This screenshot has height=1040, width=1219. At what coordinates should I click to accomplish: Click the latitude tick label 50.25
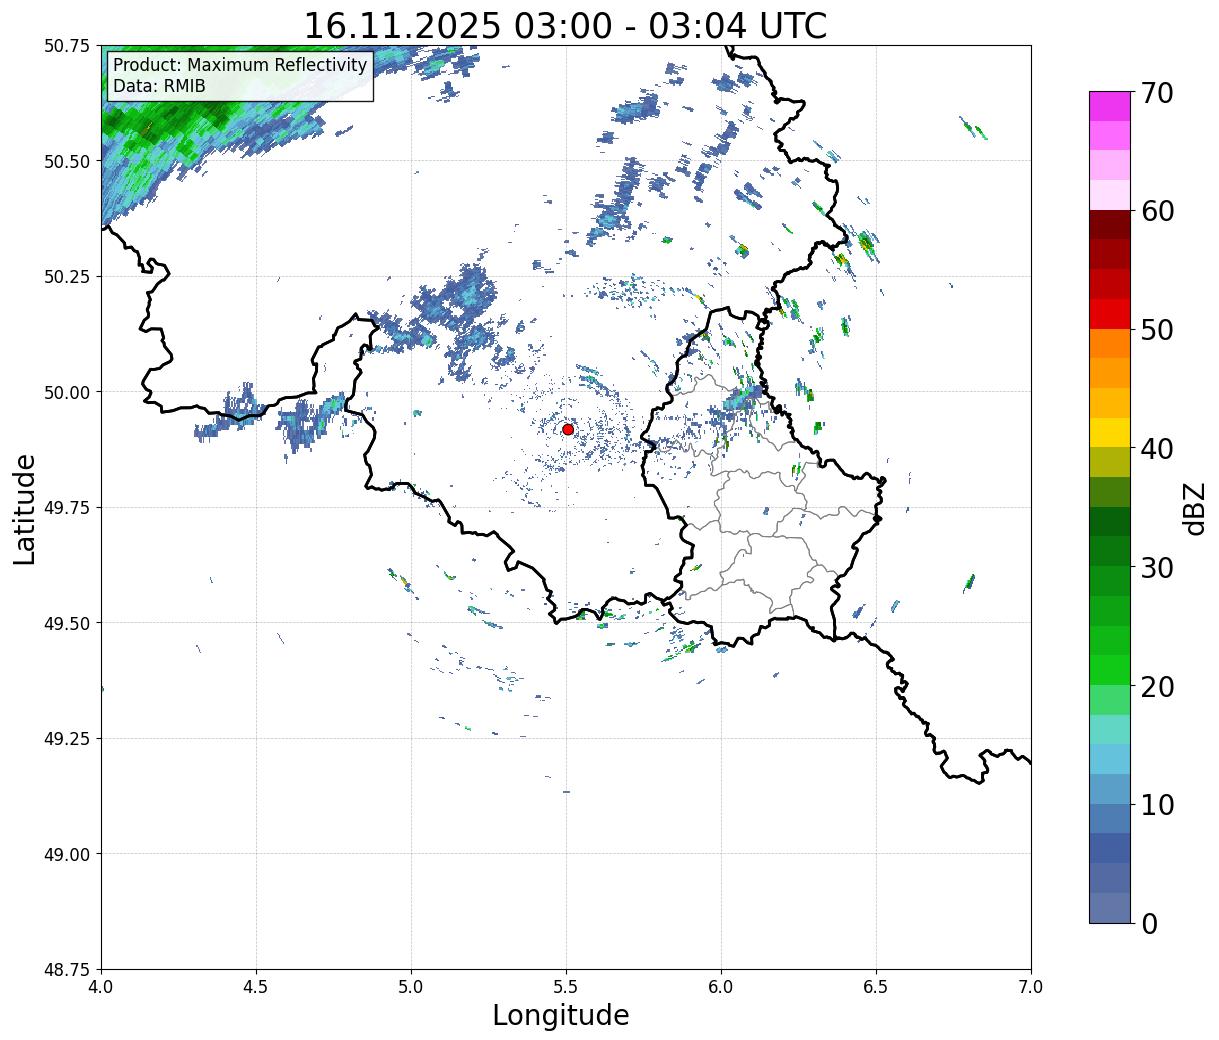(x=67, y=277)
